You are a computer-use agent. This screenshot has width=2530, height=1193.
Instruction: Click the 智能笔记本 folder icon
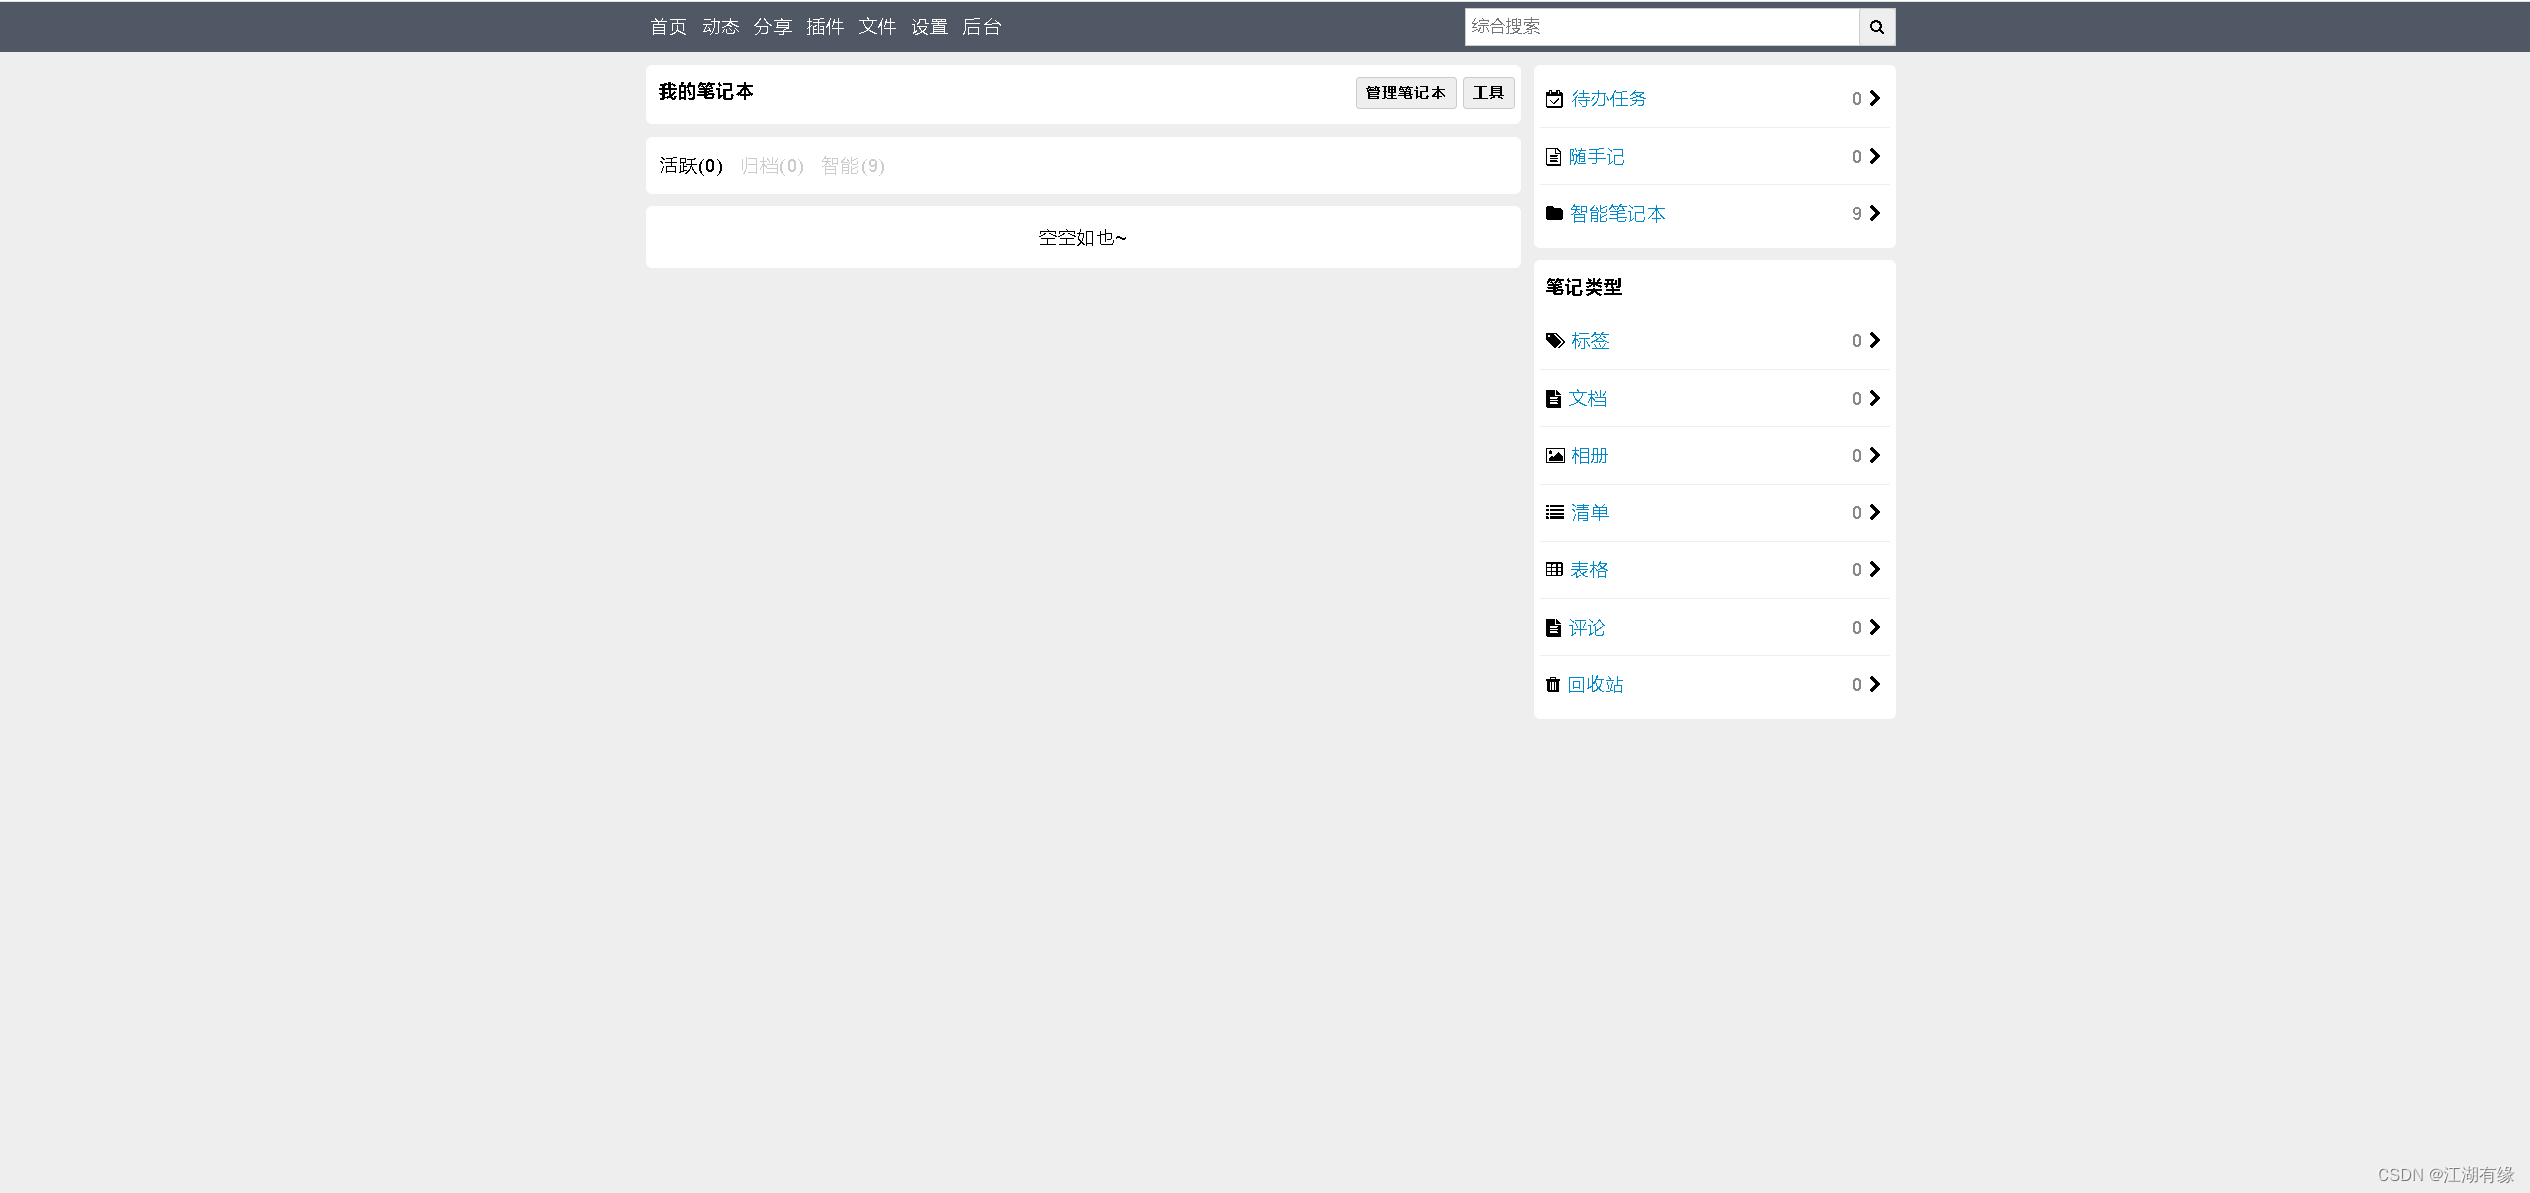(x=1554, y=214)
